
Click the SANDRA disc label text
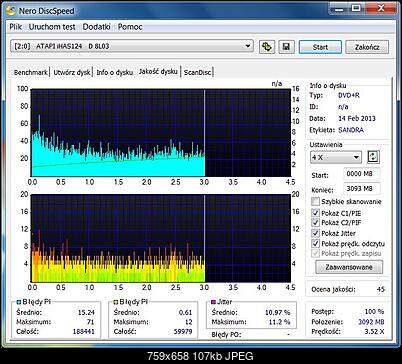point(351,130)
